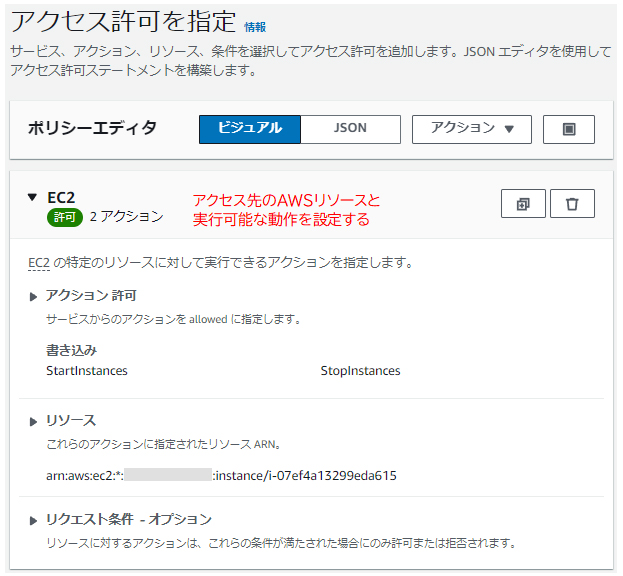Screen dimensions: 623x576
Task: Expand the リクエスト条件 - オプション section arrow
Action: (33, 520)
